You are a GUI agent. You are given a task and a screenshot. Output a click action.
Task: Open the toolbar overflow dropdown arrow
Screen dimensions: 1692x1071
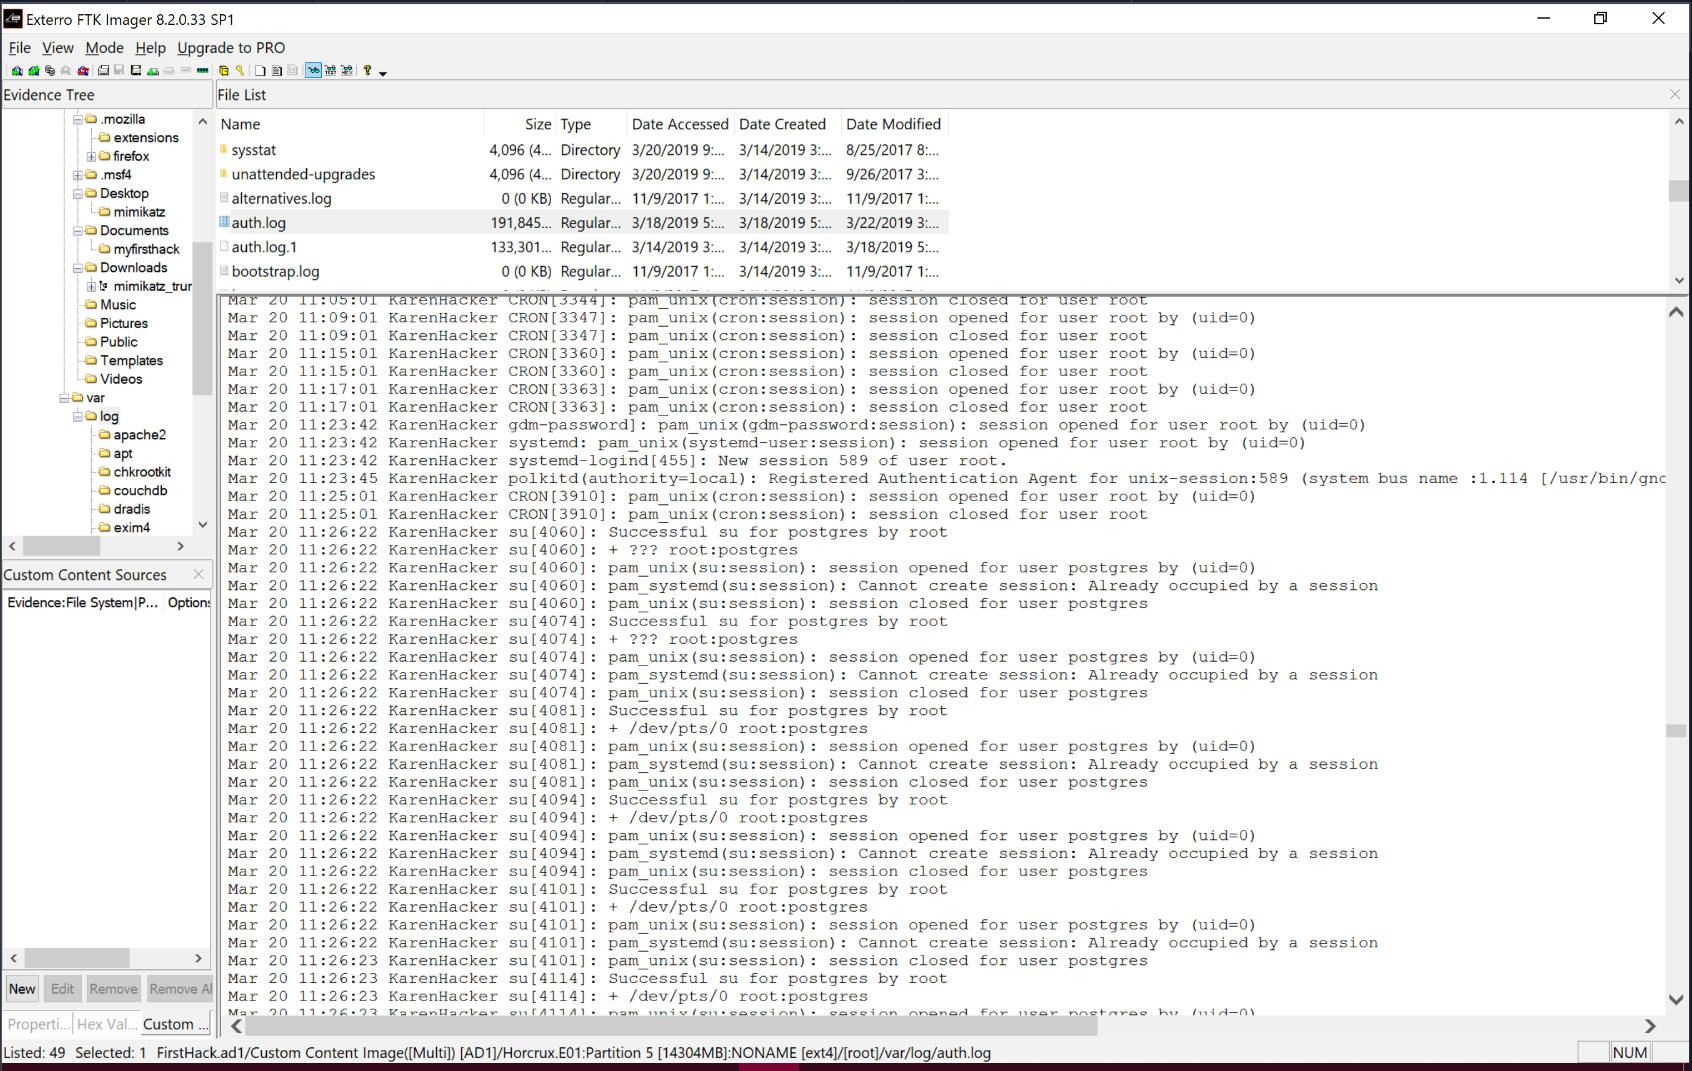[383, 72]
